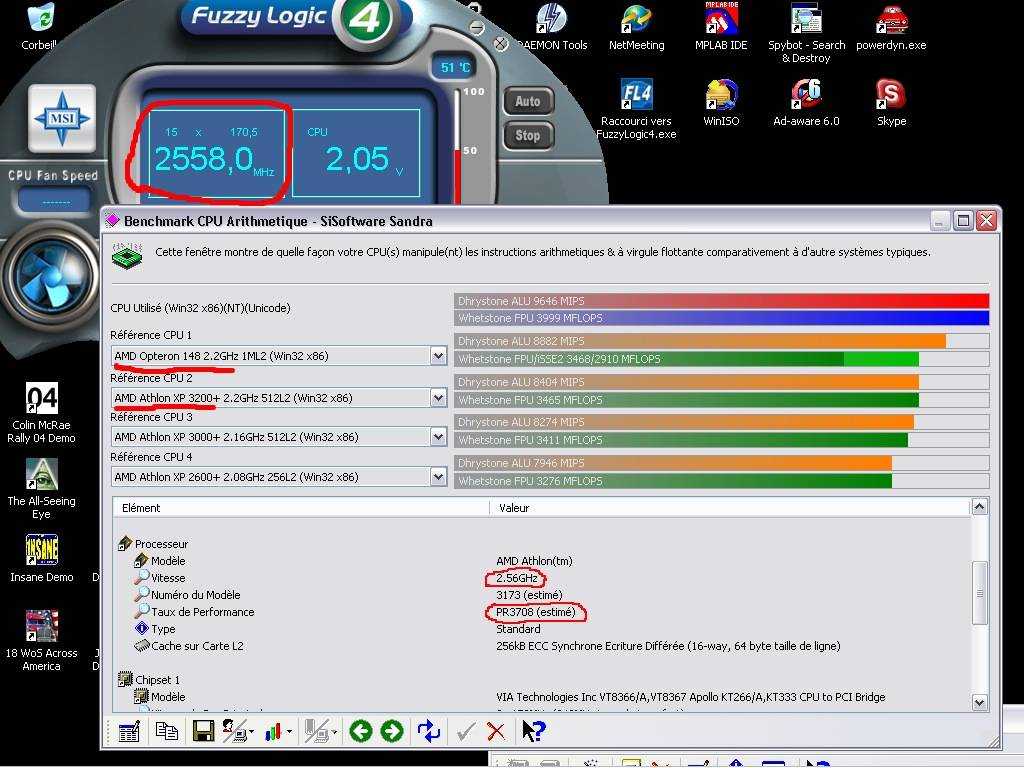
Task: Click the bar chart icon in Sandra toolbar
Action: click(x=274, y=731)
